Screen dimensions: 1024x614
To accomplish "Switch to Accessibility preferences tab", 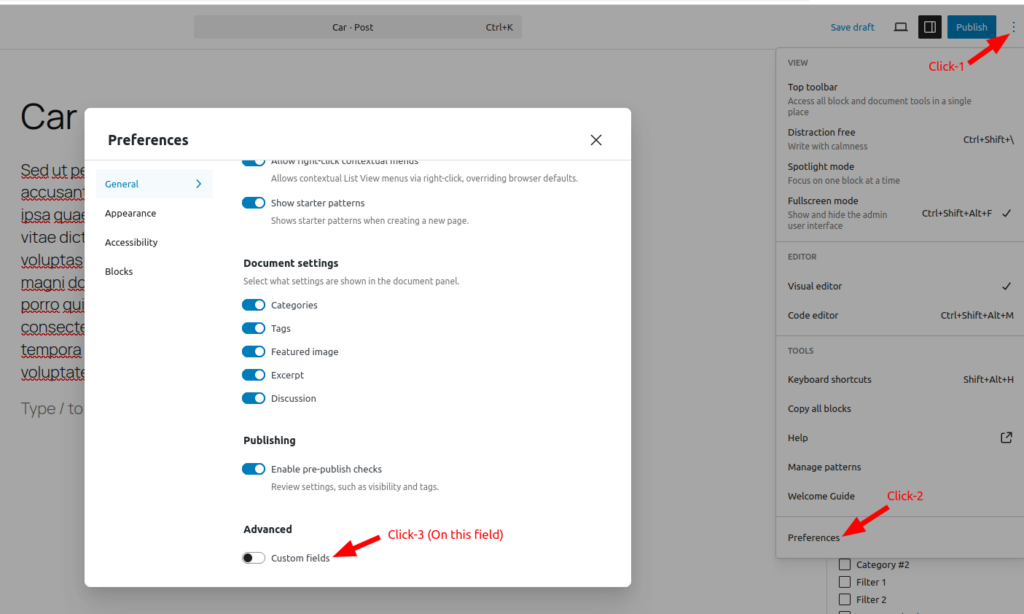I will 132,242.
